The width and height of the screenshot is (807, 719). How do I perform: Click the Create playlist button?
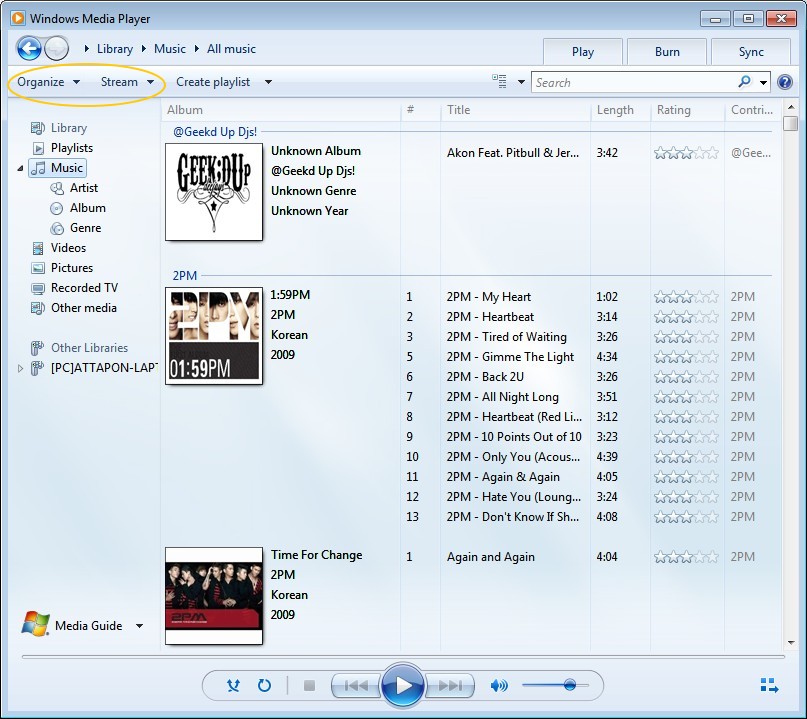[213, 82]
